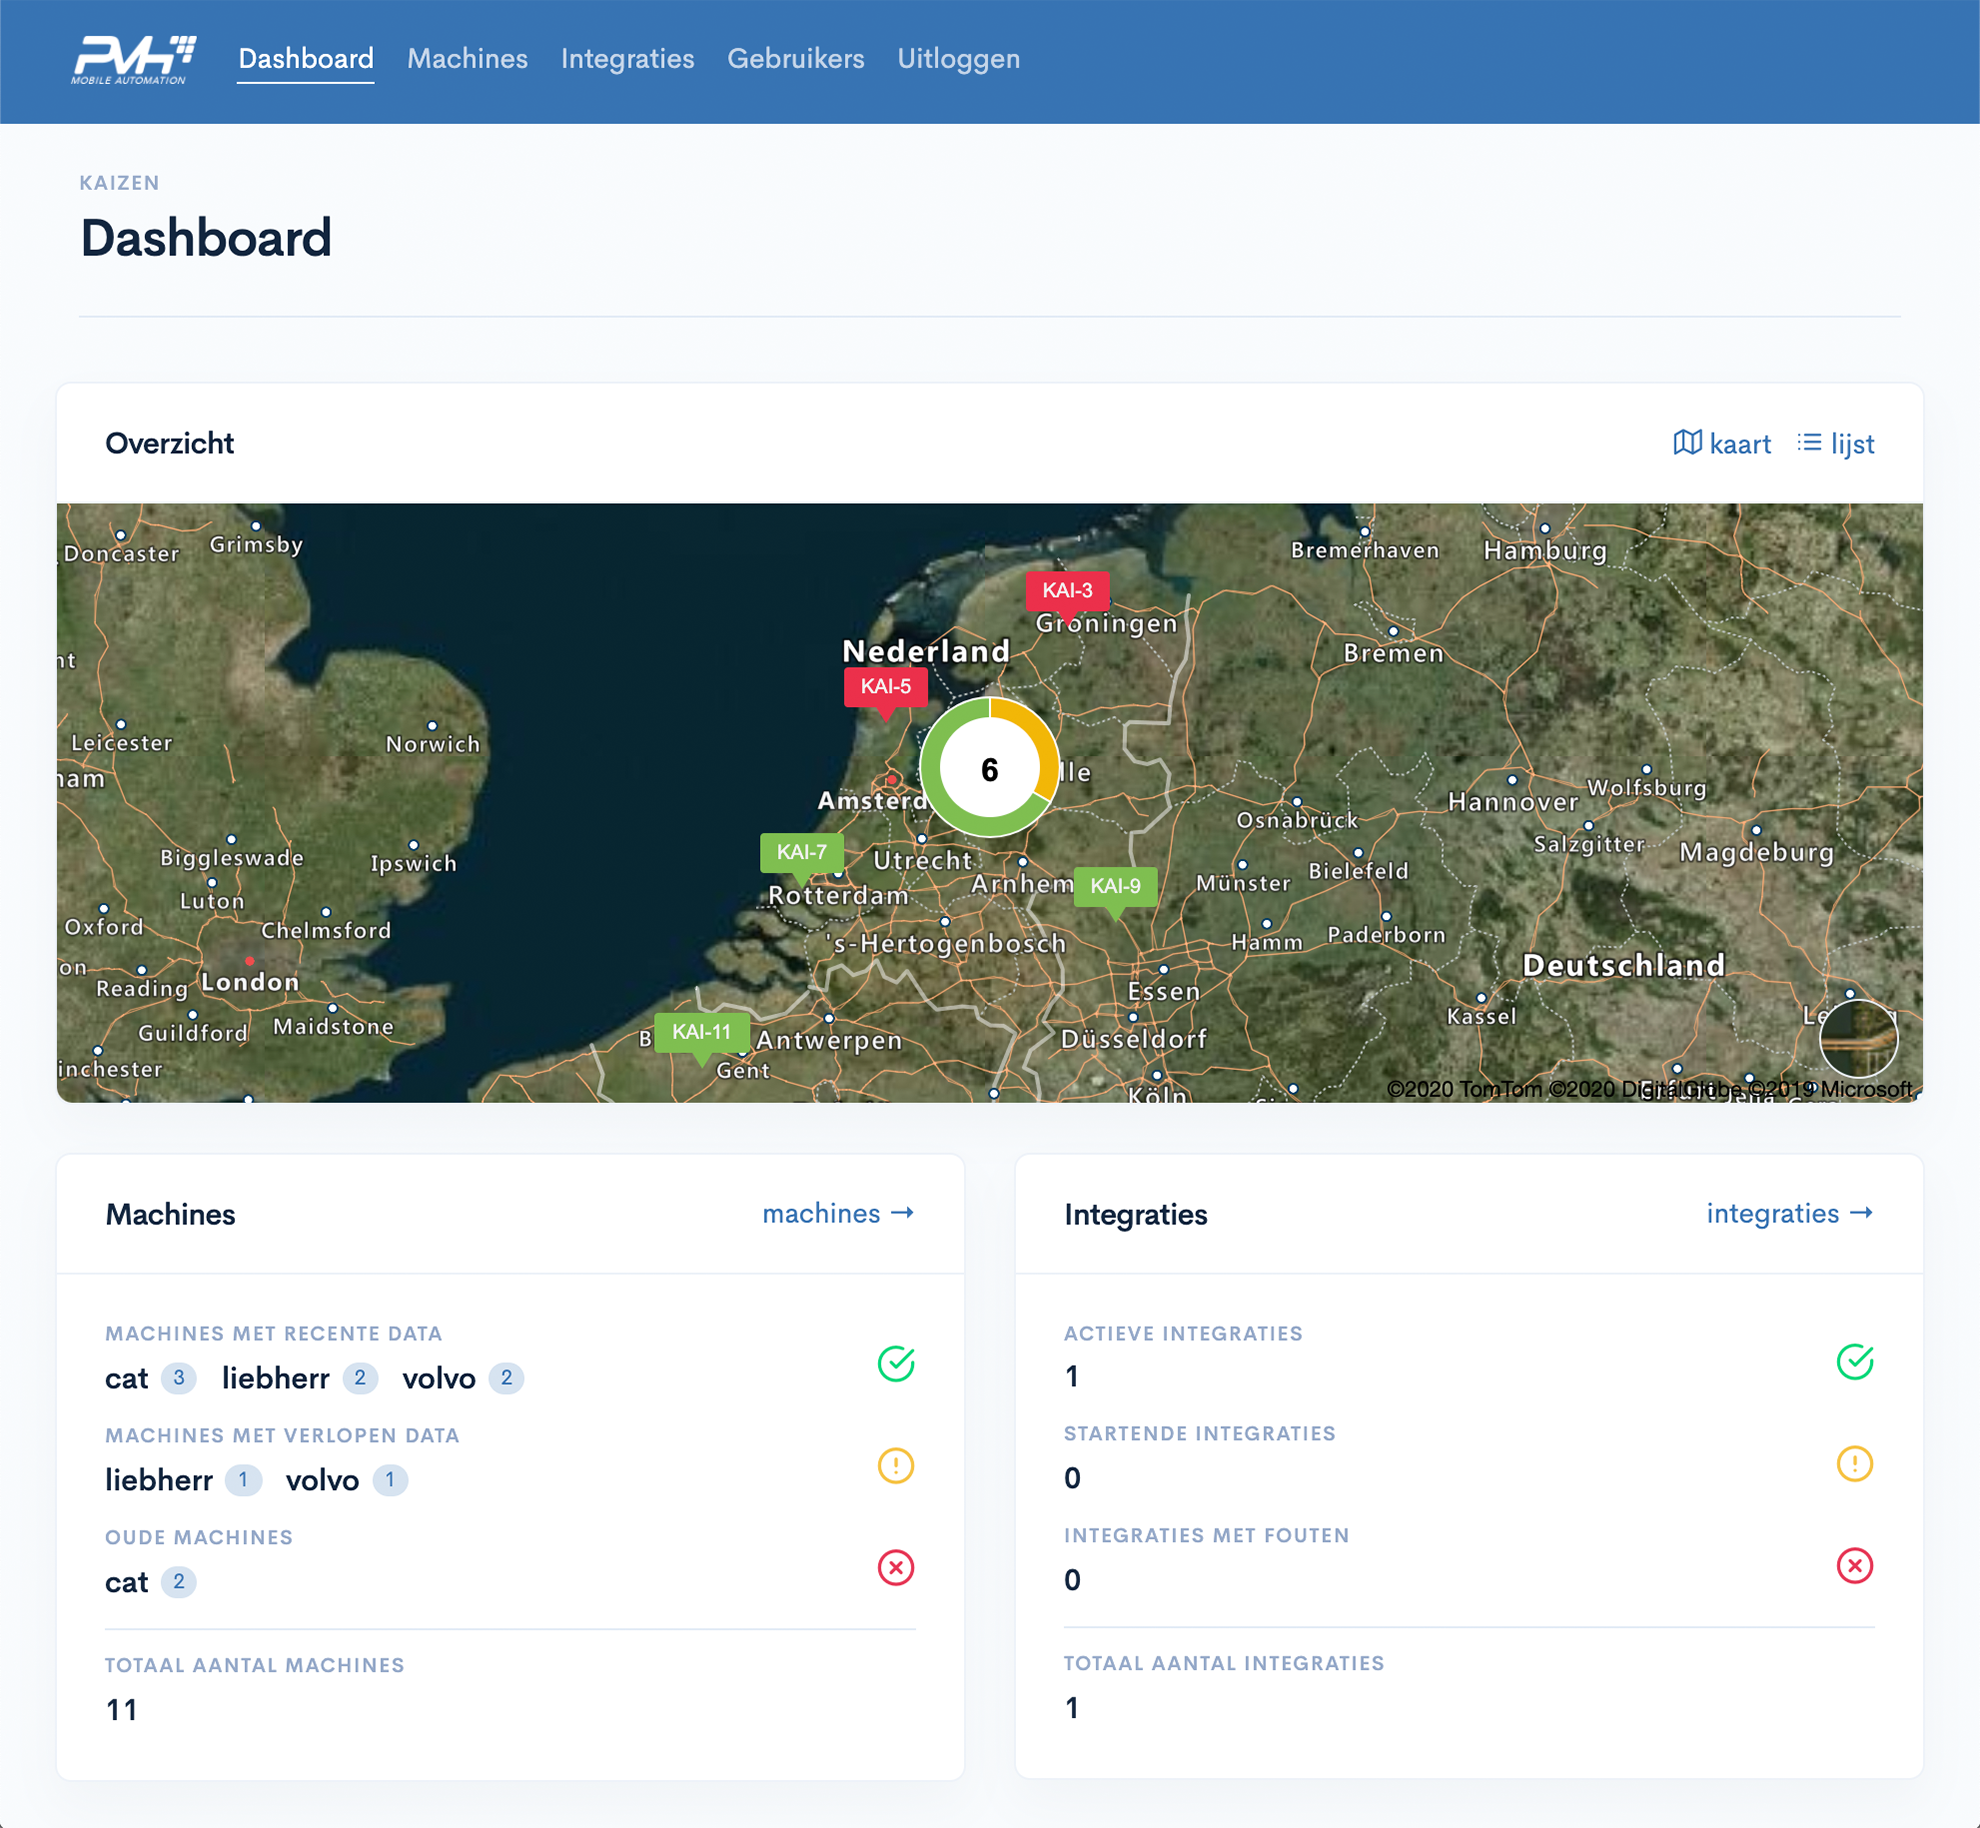The width and height of the screenshot is (1980, 1828).
Task: Select the KAI-7 map marker
Action: click(801, 853)
